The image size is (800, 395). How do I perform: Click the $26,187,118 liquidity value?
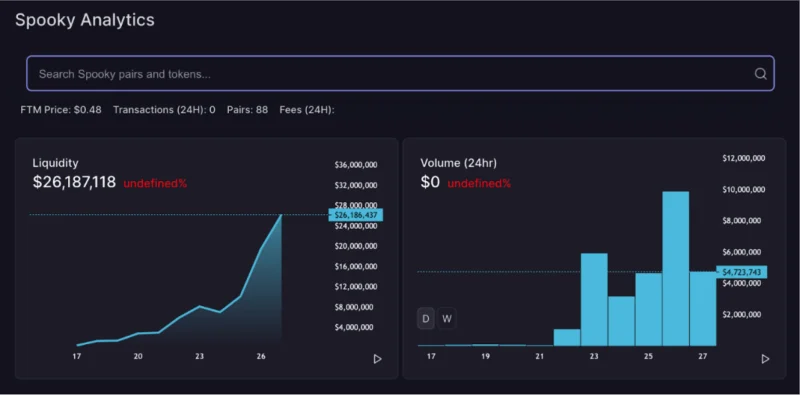[74, 182]
